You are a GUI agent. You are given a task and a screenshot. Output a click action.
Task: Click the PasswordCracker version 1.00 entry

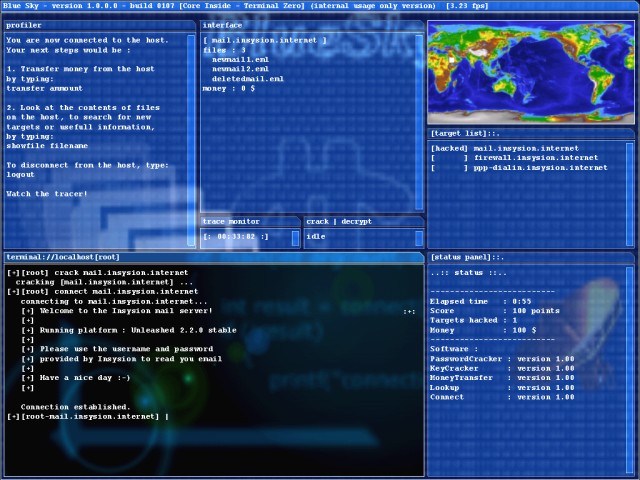tap(502, 359)
